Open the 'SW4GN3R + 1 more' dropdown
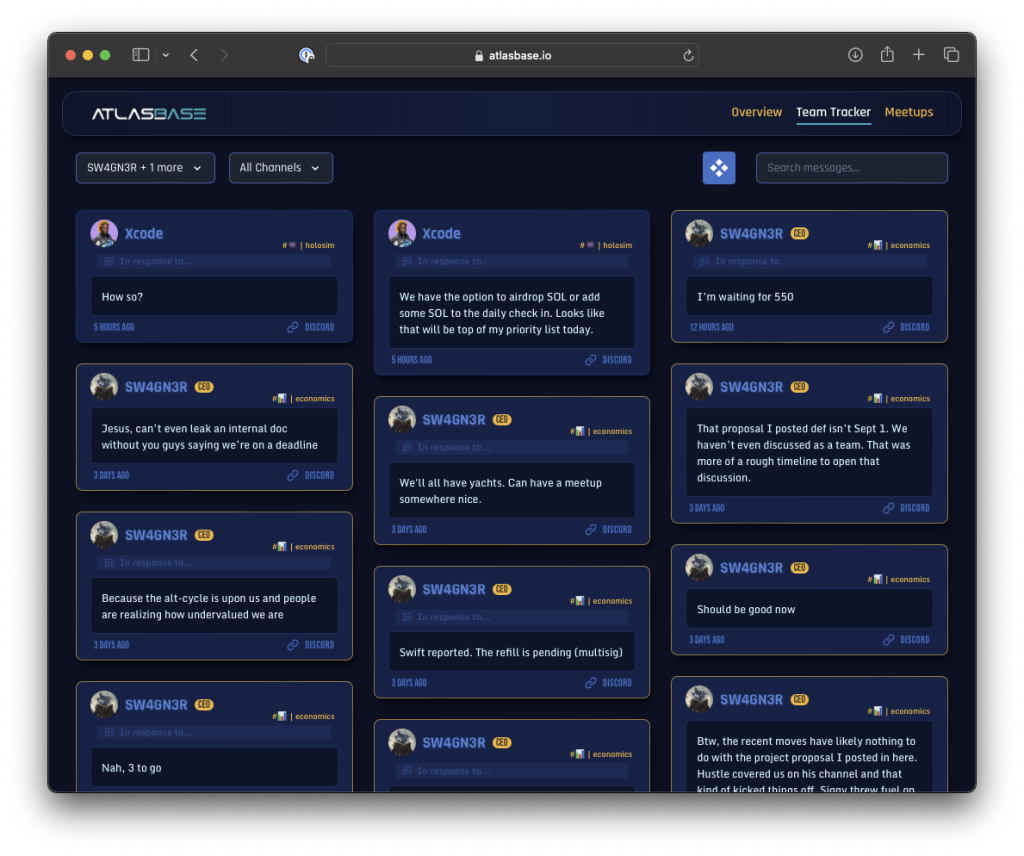The width and height of the screenshot is (1024, 856). coord(145,168)
